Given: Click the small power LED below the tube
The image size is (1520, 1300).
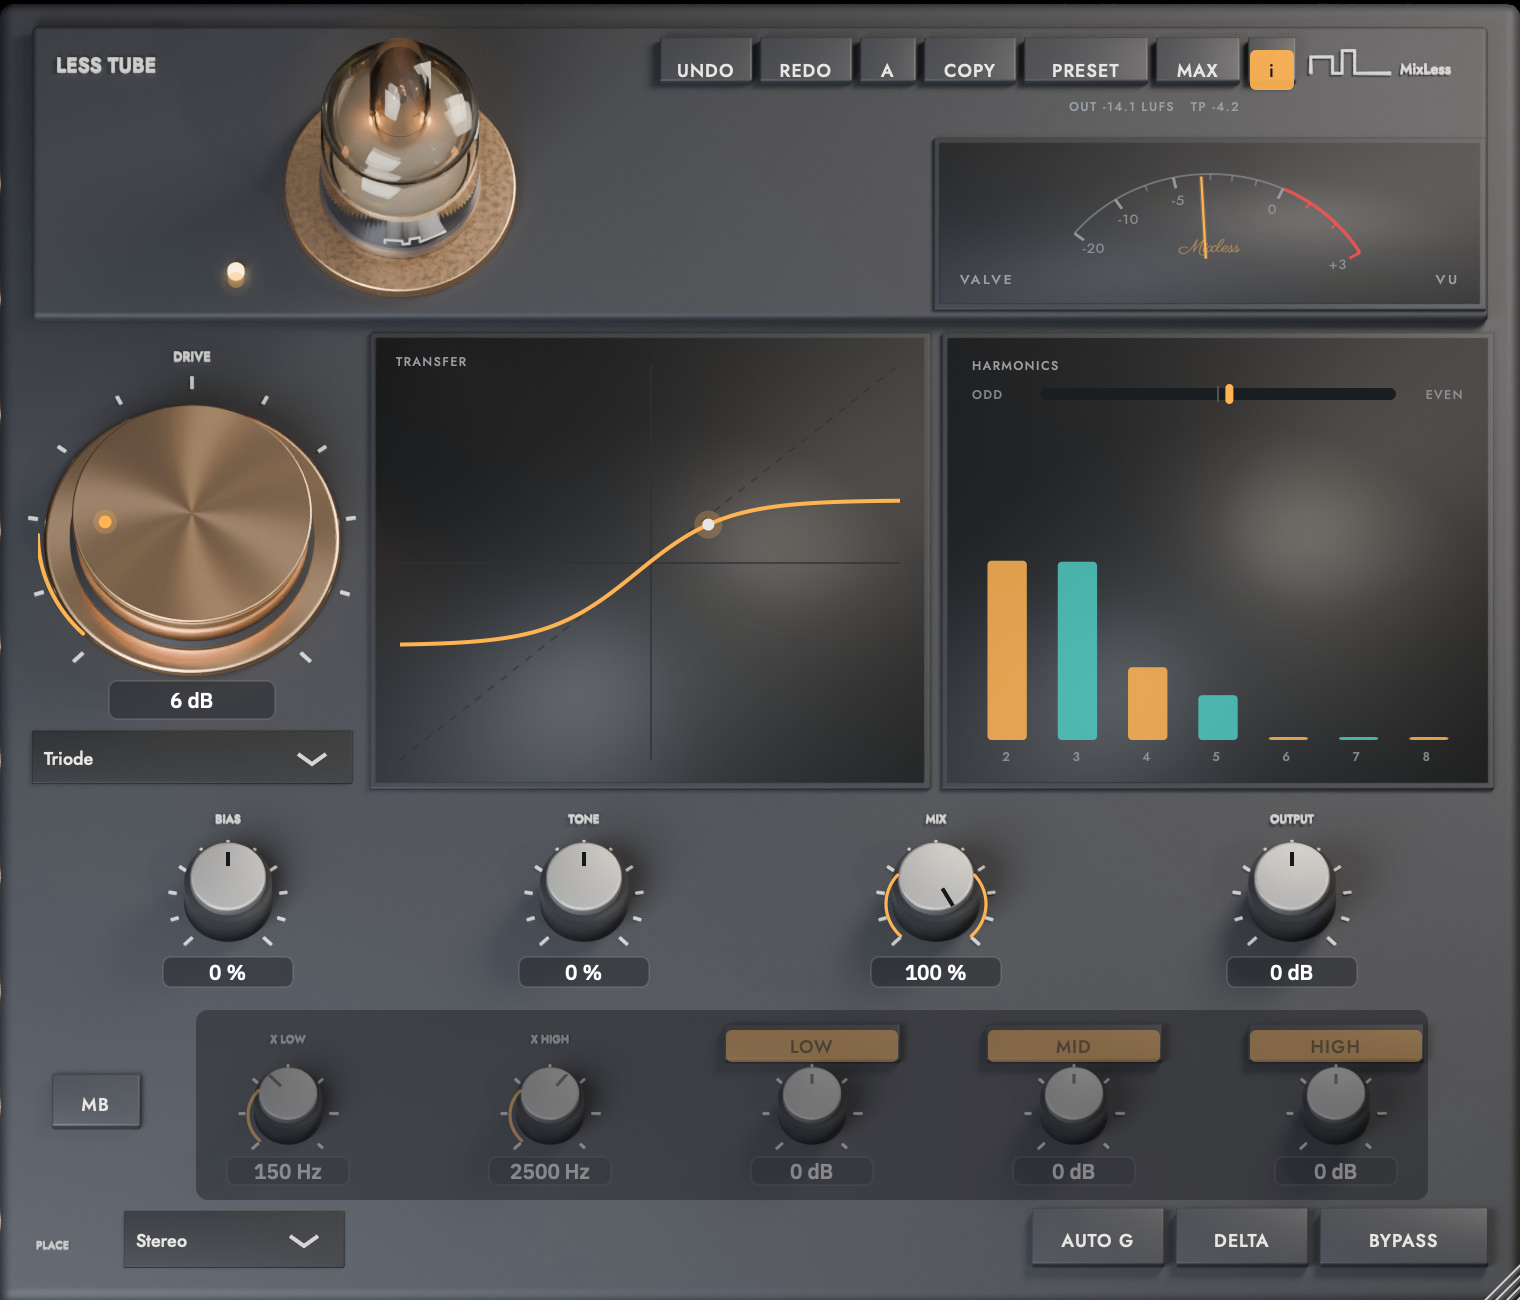Looking at the screenshot, I should point(236,272).
